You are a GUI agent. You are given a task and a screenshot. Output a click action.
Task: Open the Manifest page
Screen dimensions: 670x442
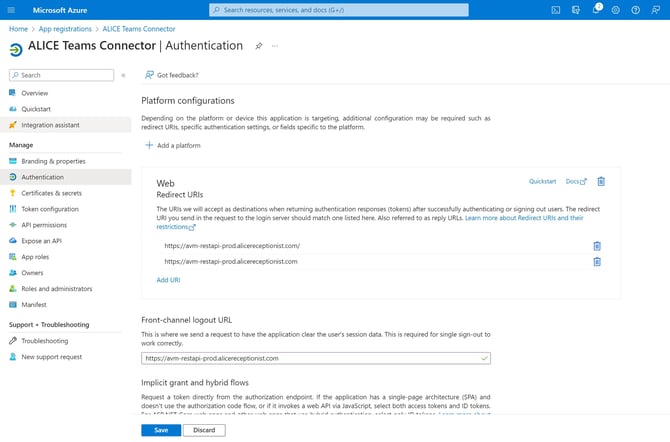pyautogui.click(x=34, y=305)
